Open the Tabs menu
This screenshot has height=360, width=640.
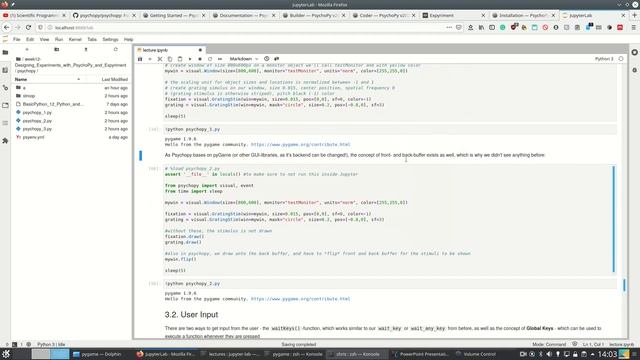[x=92, y=40]
